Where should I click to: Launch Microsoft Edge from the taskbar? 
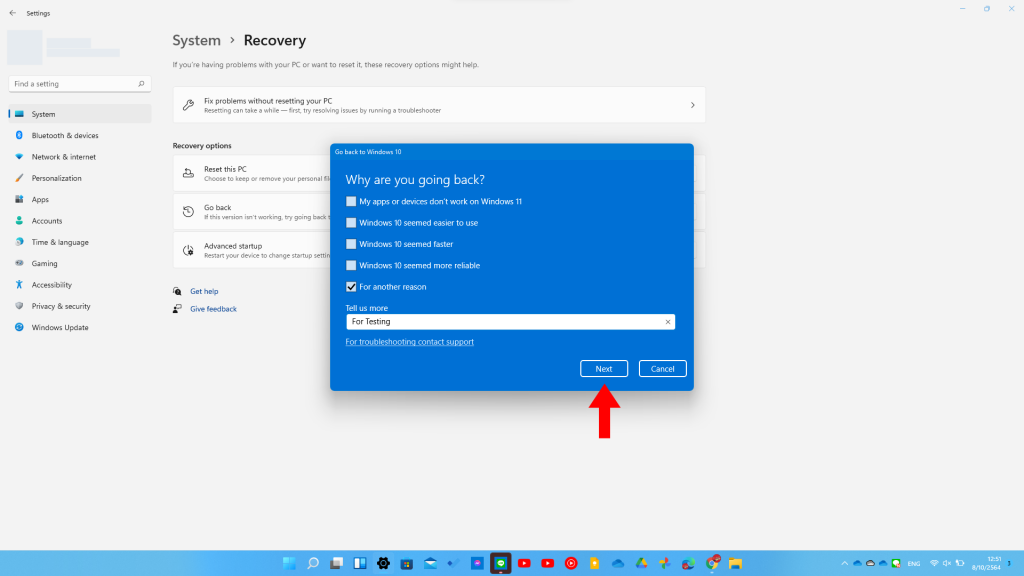(x=688, y=563)
